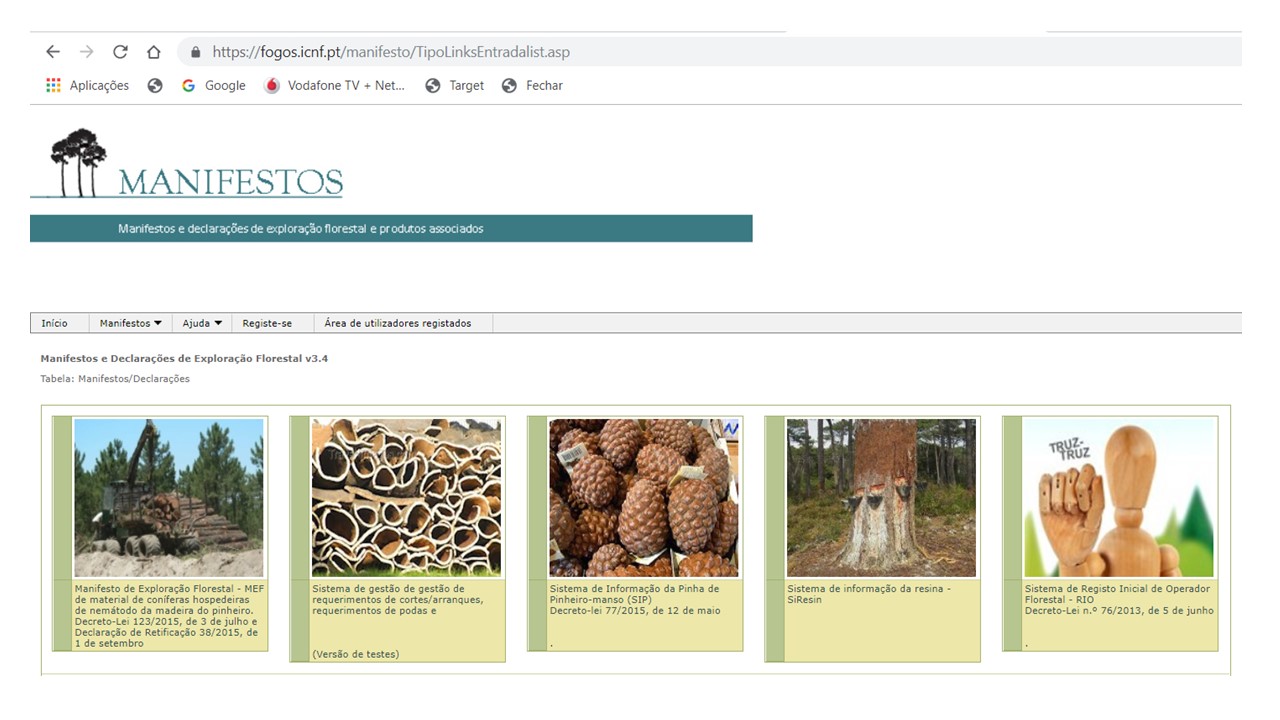Open the Registe-se menu item
Viewport: 1280px width, 720px height.
267,323
